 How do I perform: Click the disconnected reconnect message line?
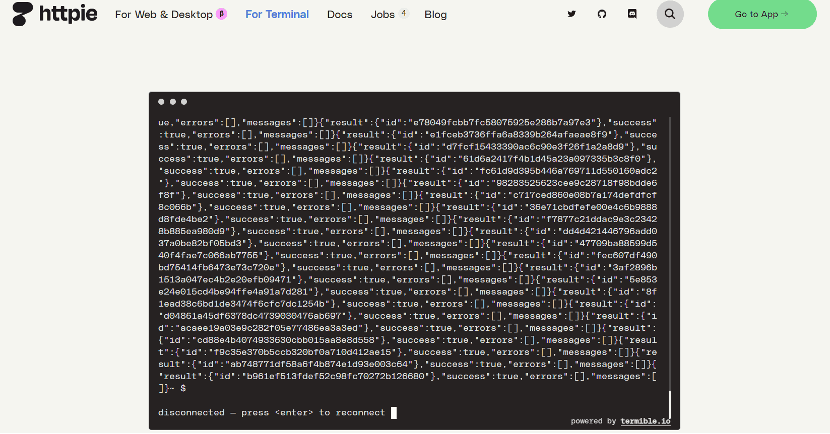pyautogui.click(x=271, y=412)
